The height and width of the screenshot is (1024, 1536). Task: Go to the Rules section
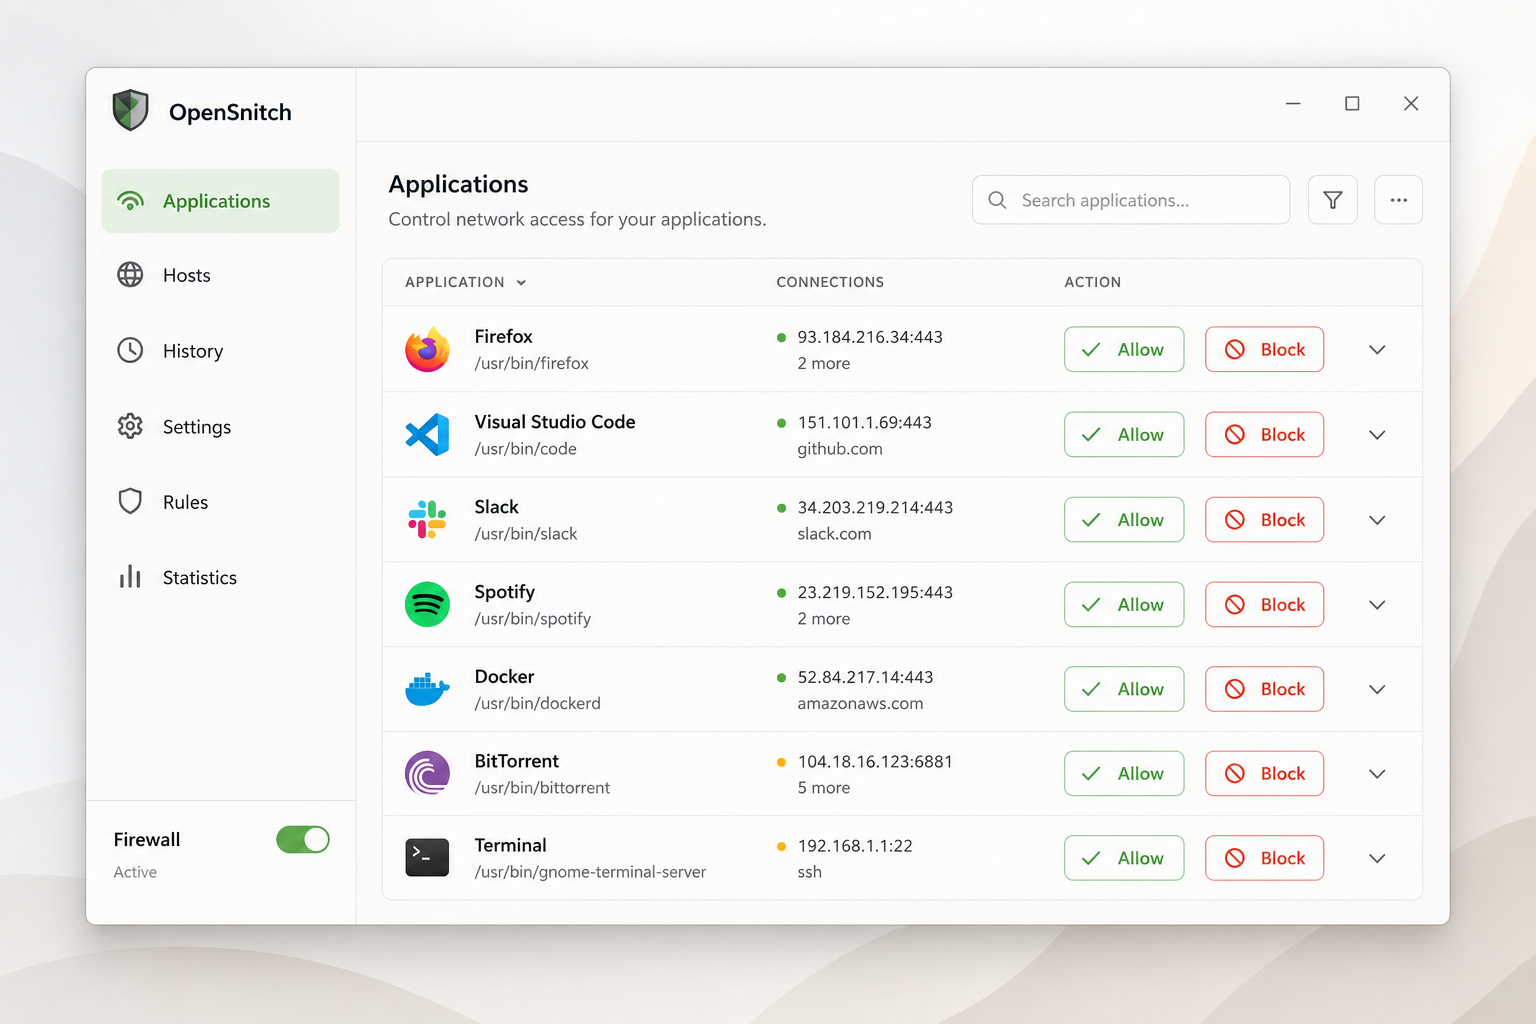click(220, 502)
